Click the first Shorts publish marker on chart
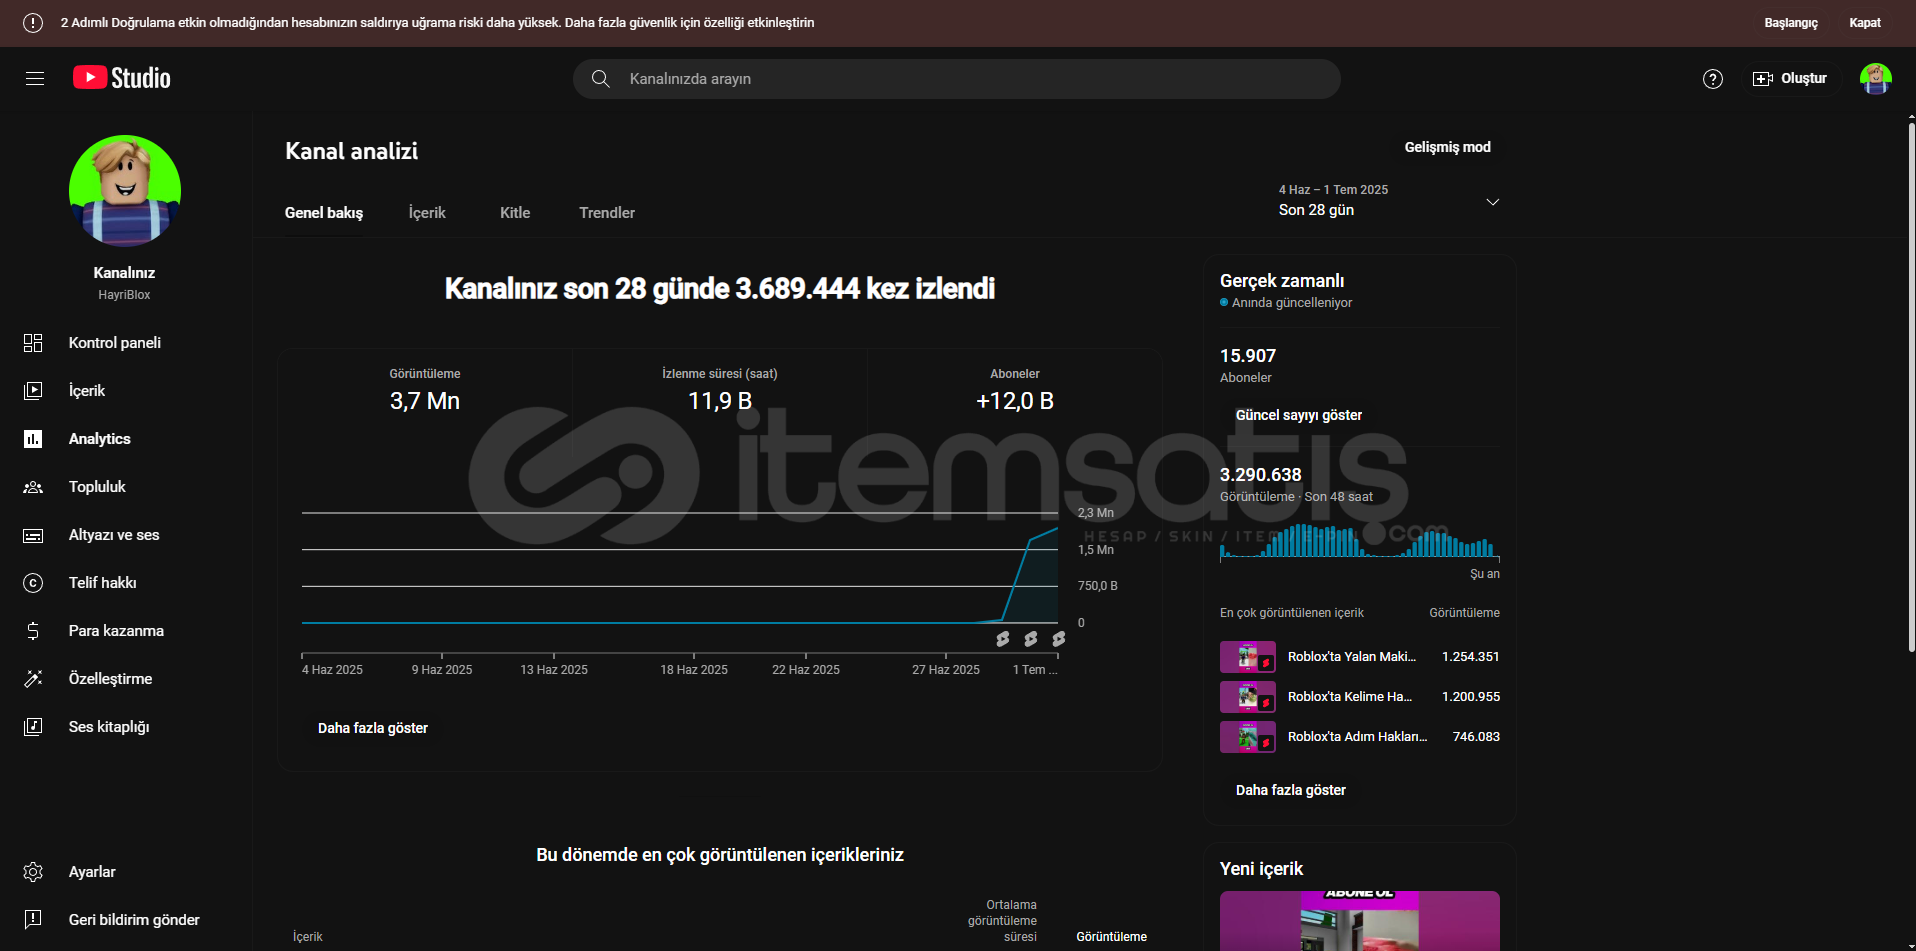This screenshot has height=951, width=1916. click(1003, 638)
